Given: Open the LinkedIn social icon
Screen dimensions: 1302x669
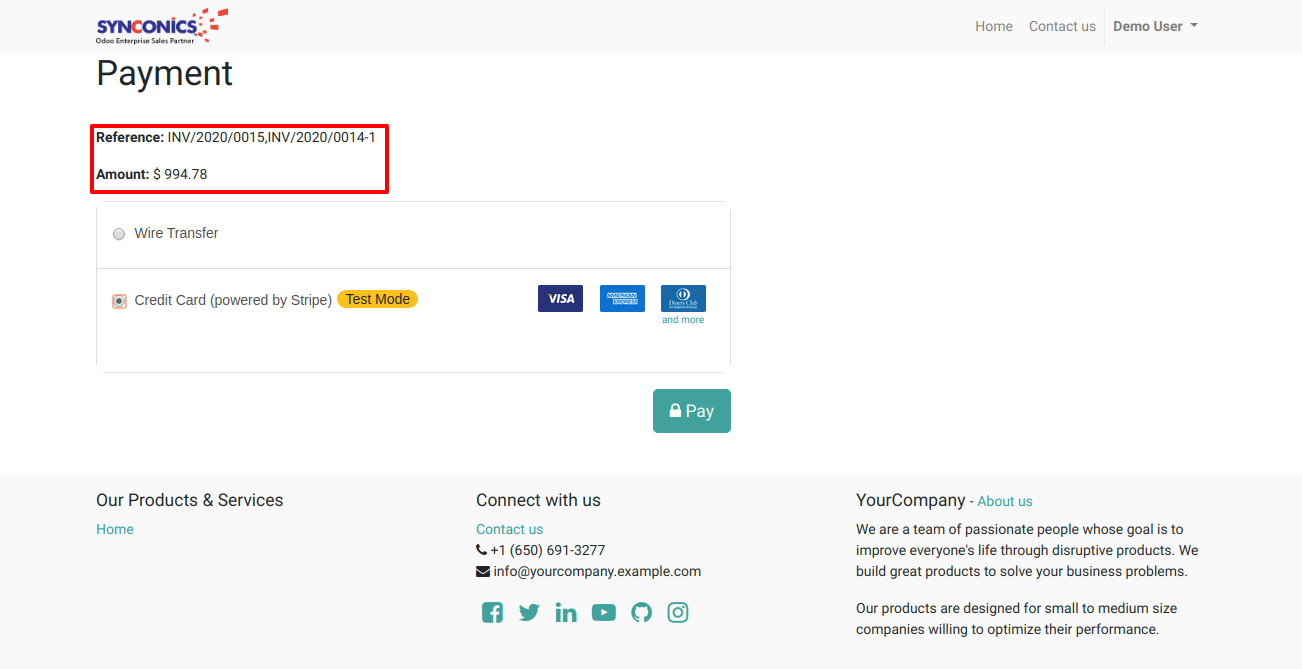Looking at the screenshot, I should [566, 613].
